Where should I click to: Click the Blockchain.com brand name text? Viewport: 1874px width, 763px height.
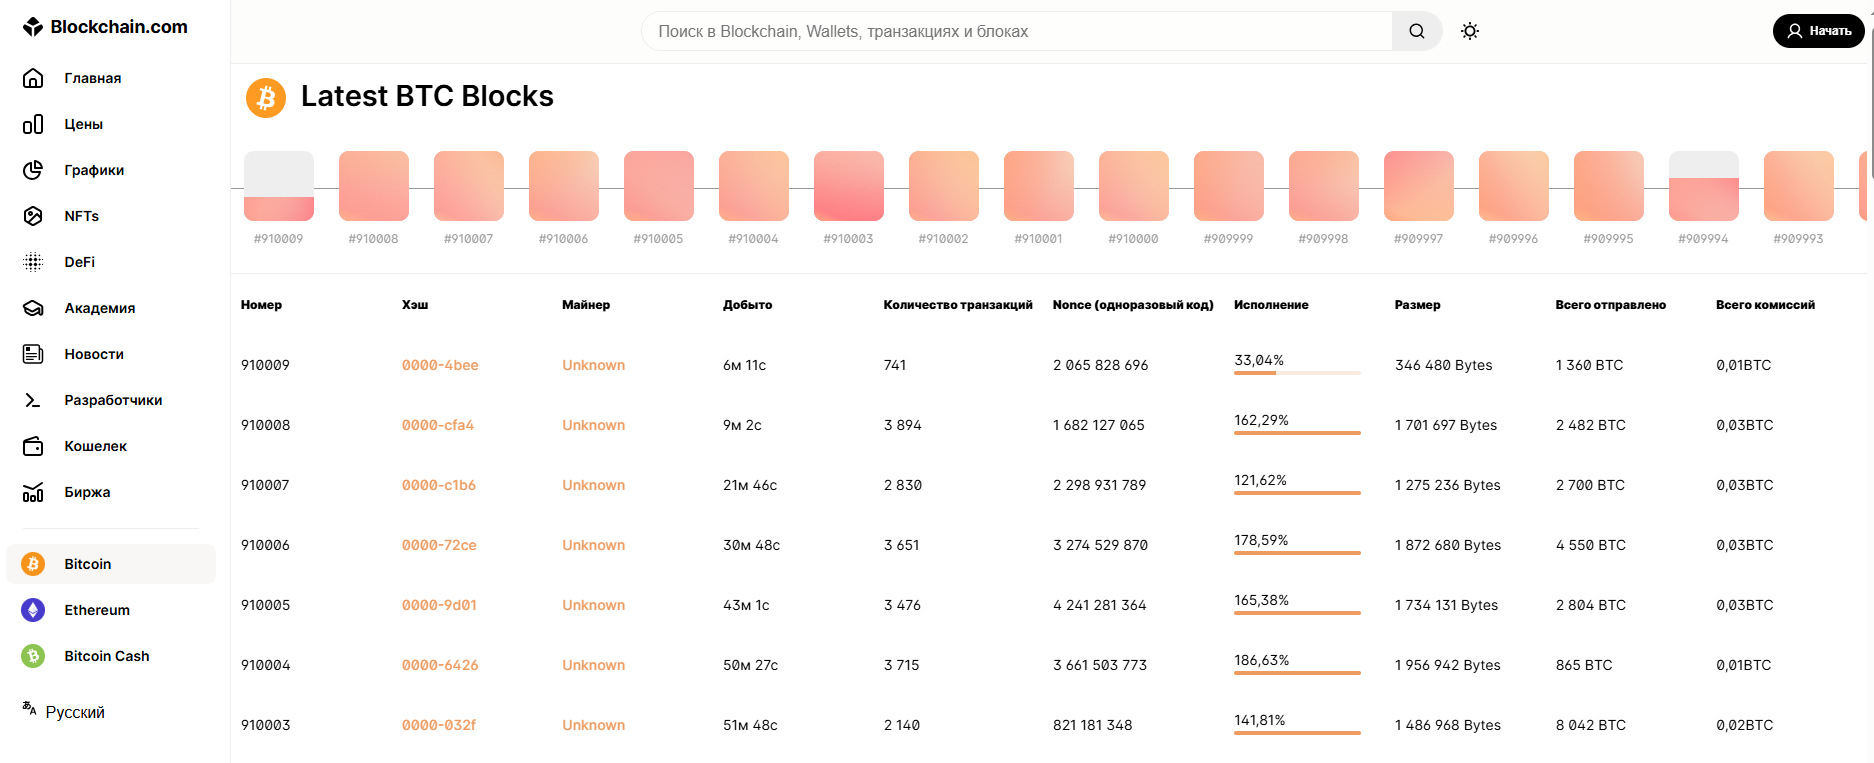(119, 27)
